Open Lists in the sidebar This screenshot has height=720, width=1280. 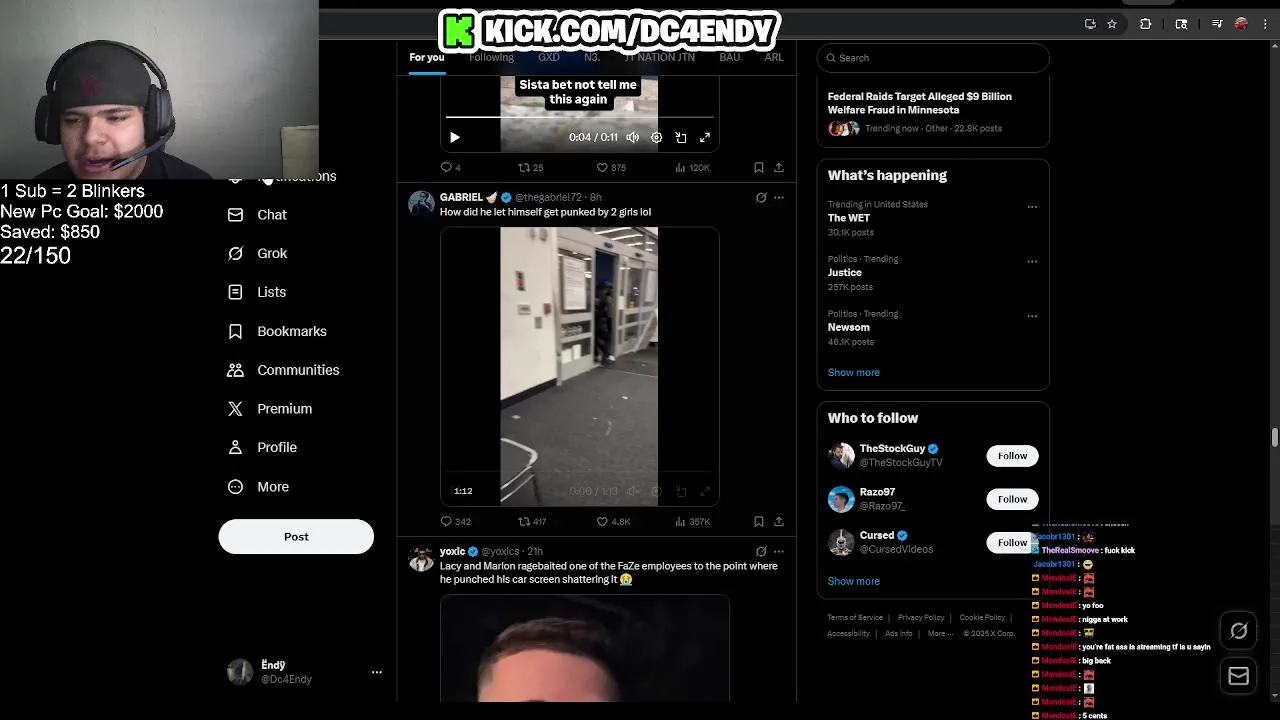(257, 292)
